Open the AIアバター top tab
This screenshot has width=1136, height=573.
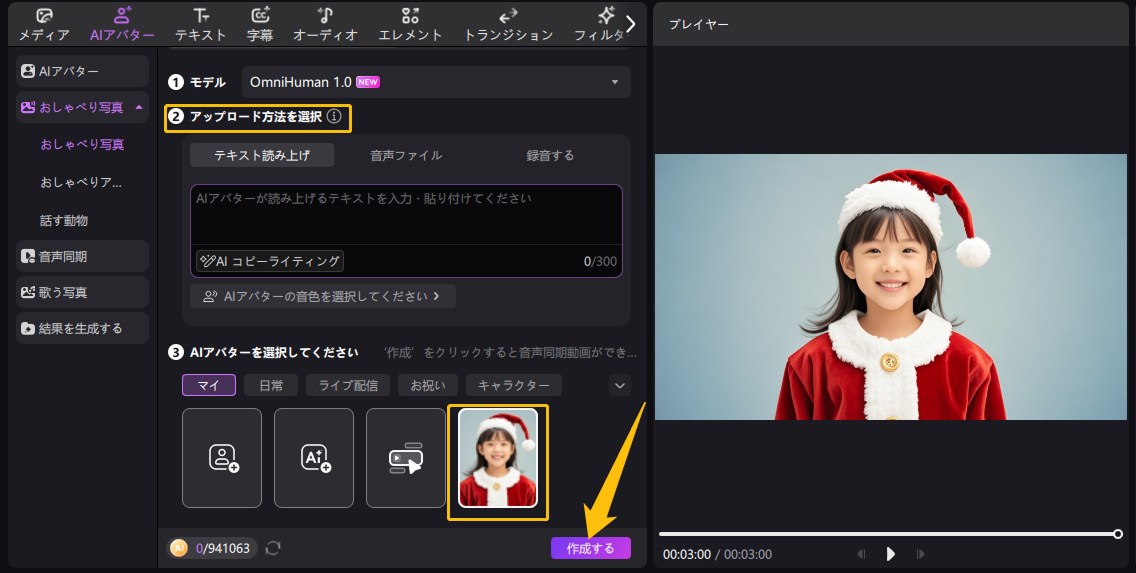pyautogui.click(x=122, y=25)
